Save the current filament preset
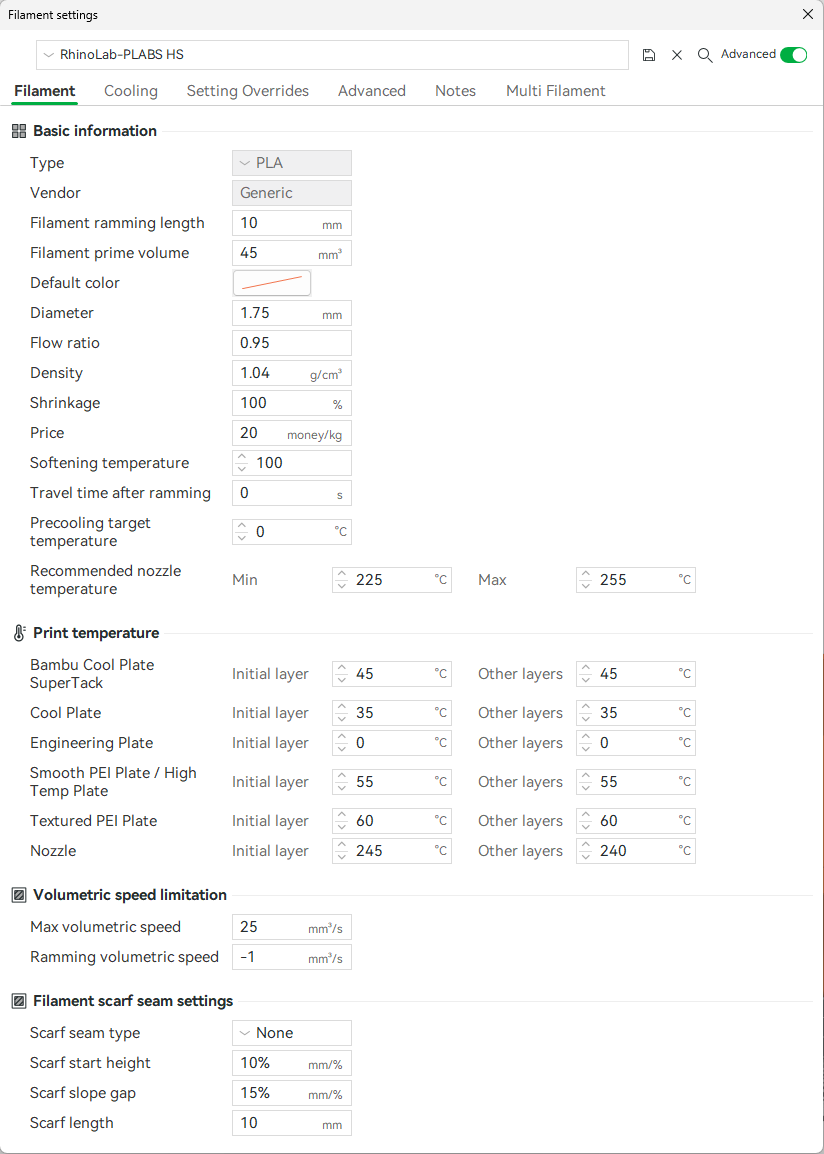The image size is (824, 1154). coord(648,55)
